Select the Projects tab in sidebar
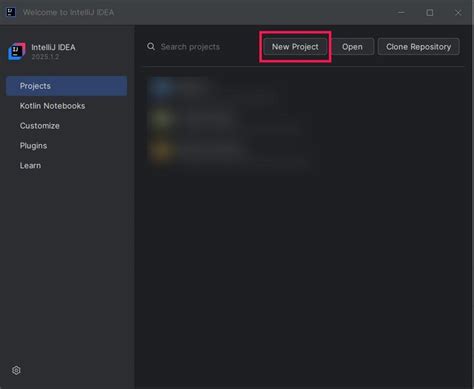This screenshot has height=389, width=474. point(66,86)
